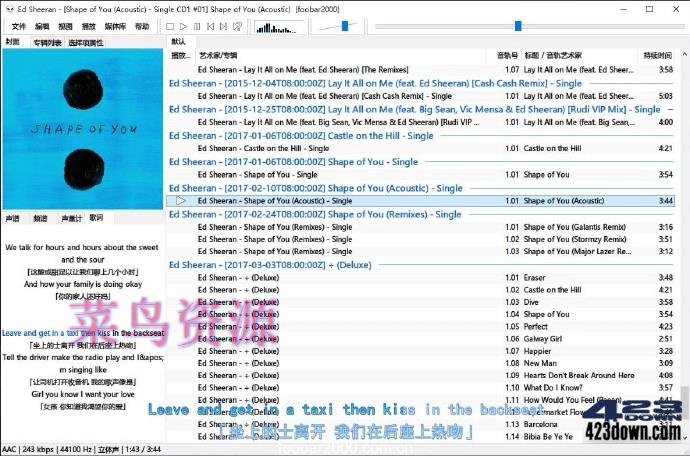Click the scrollbar up arrow in playlist
The image size is (690, 456).
(684, 54)
